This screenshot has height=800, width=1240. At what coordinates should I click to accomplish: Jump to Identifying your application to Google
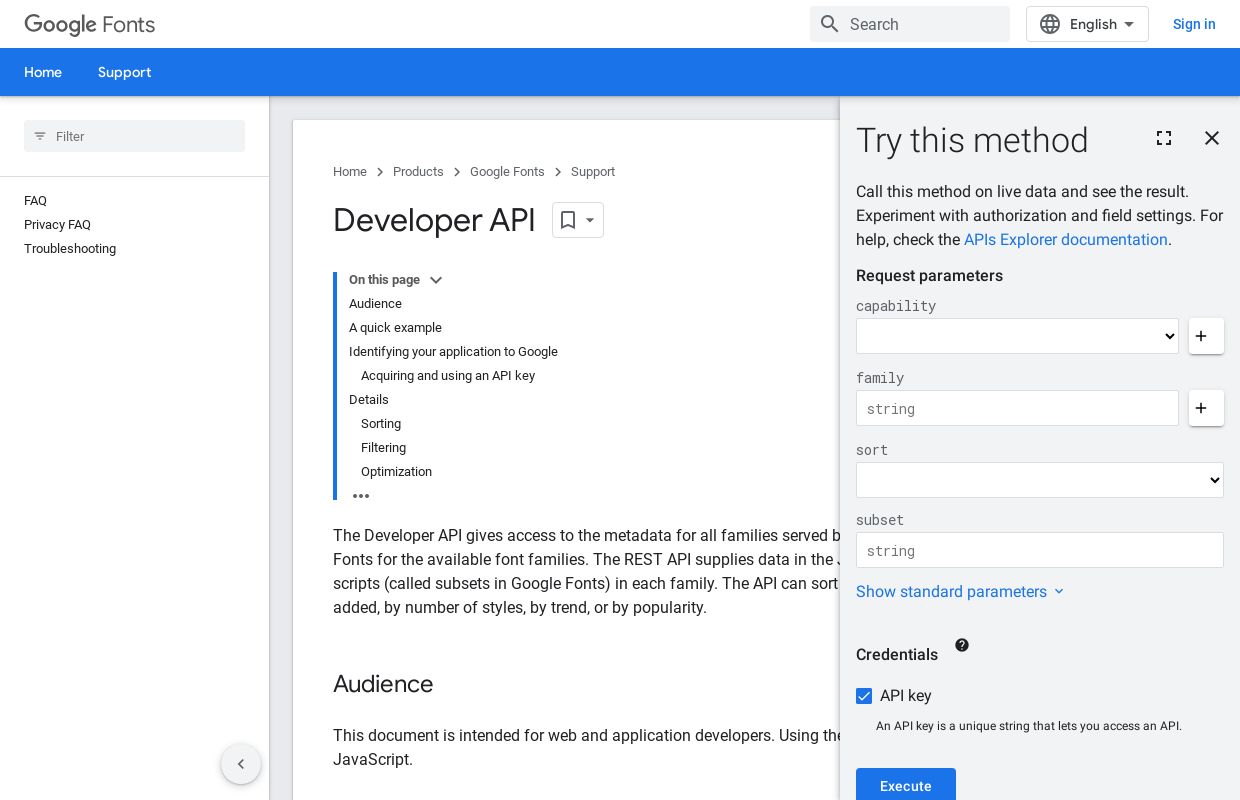[453, 352]
